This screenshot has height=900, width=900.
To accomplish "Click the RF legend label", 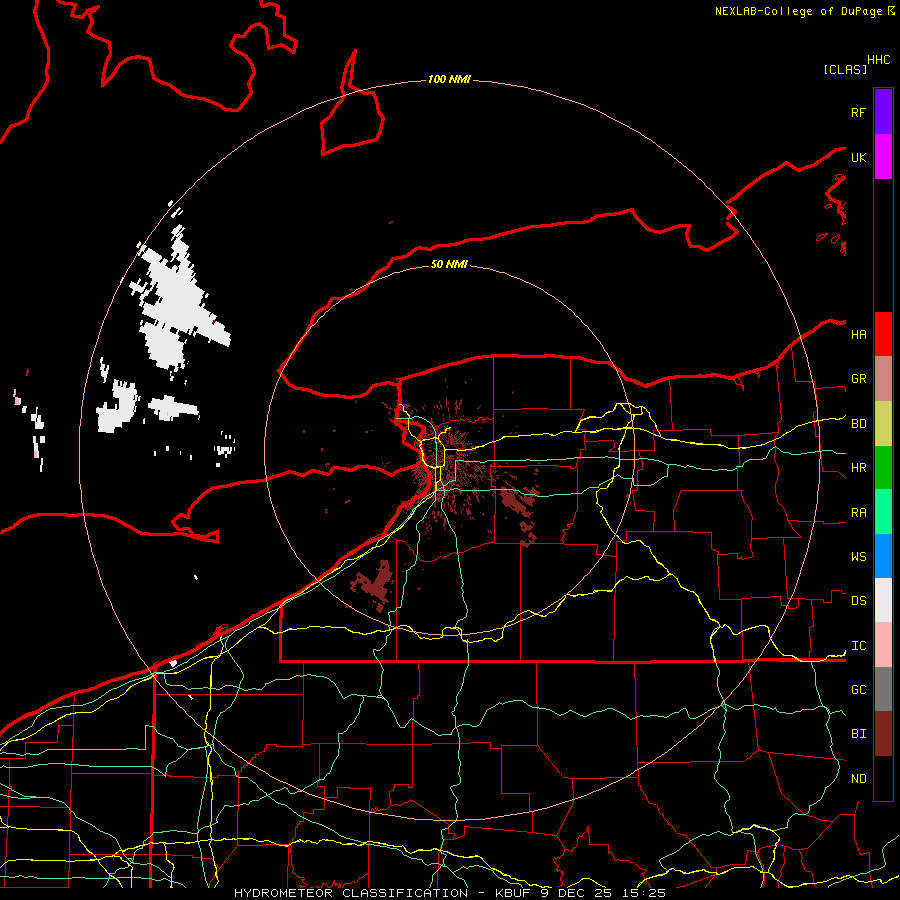I will [859, 112].
